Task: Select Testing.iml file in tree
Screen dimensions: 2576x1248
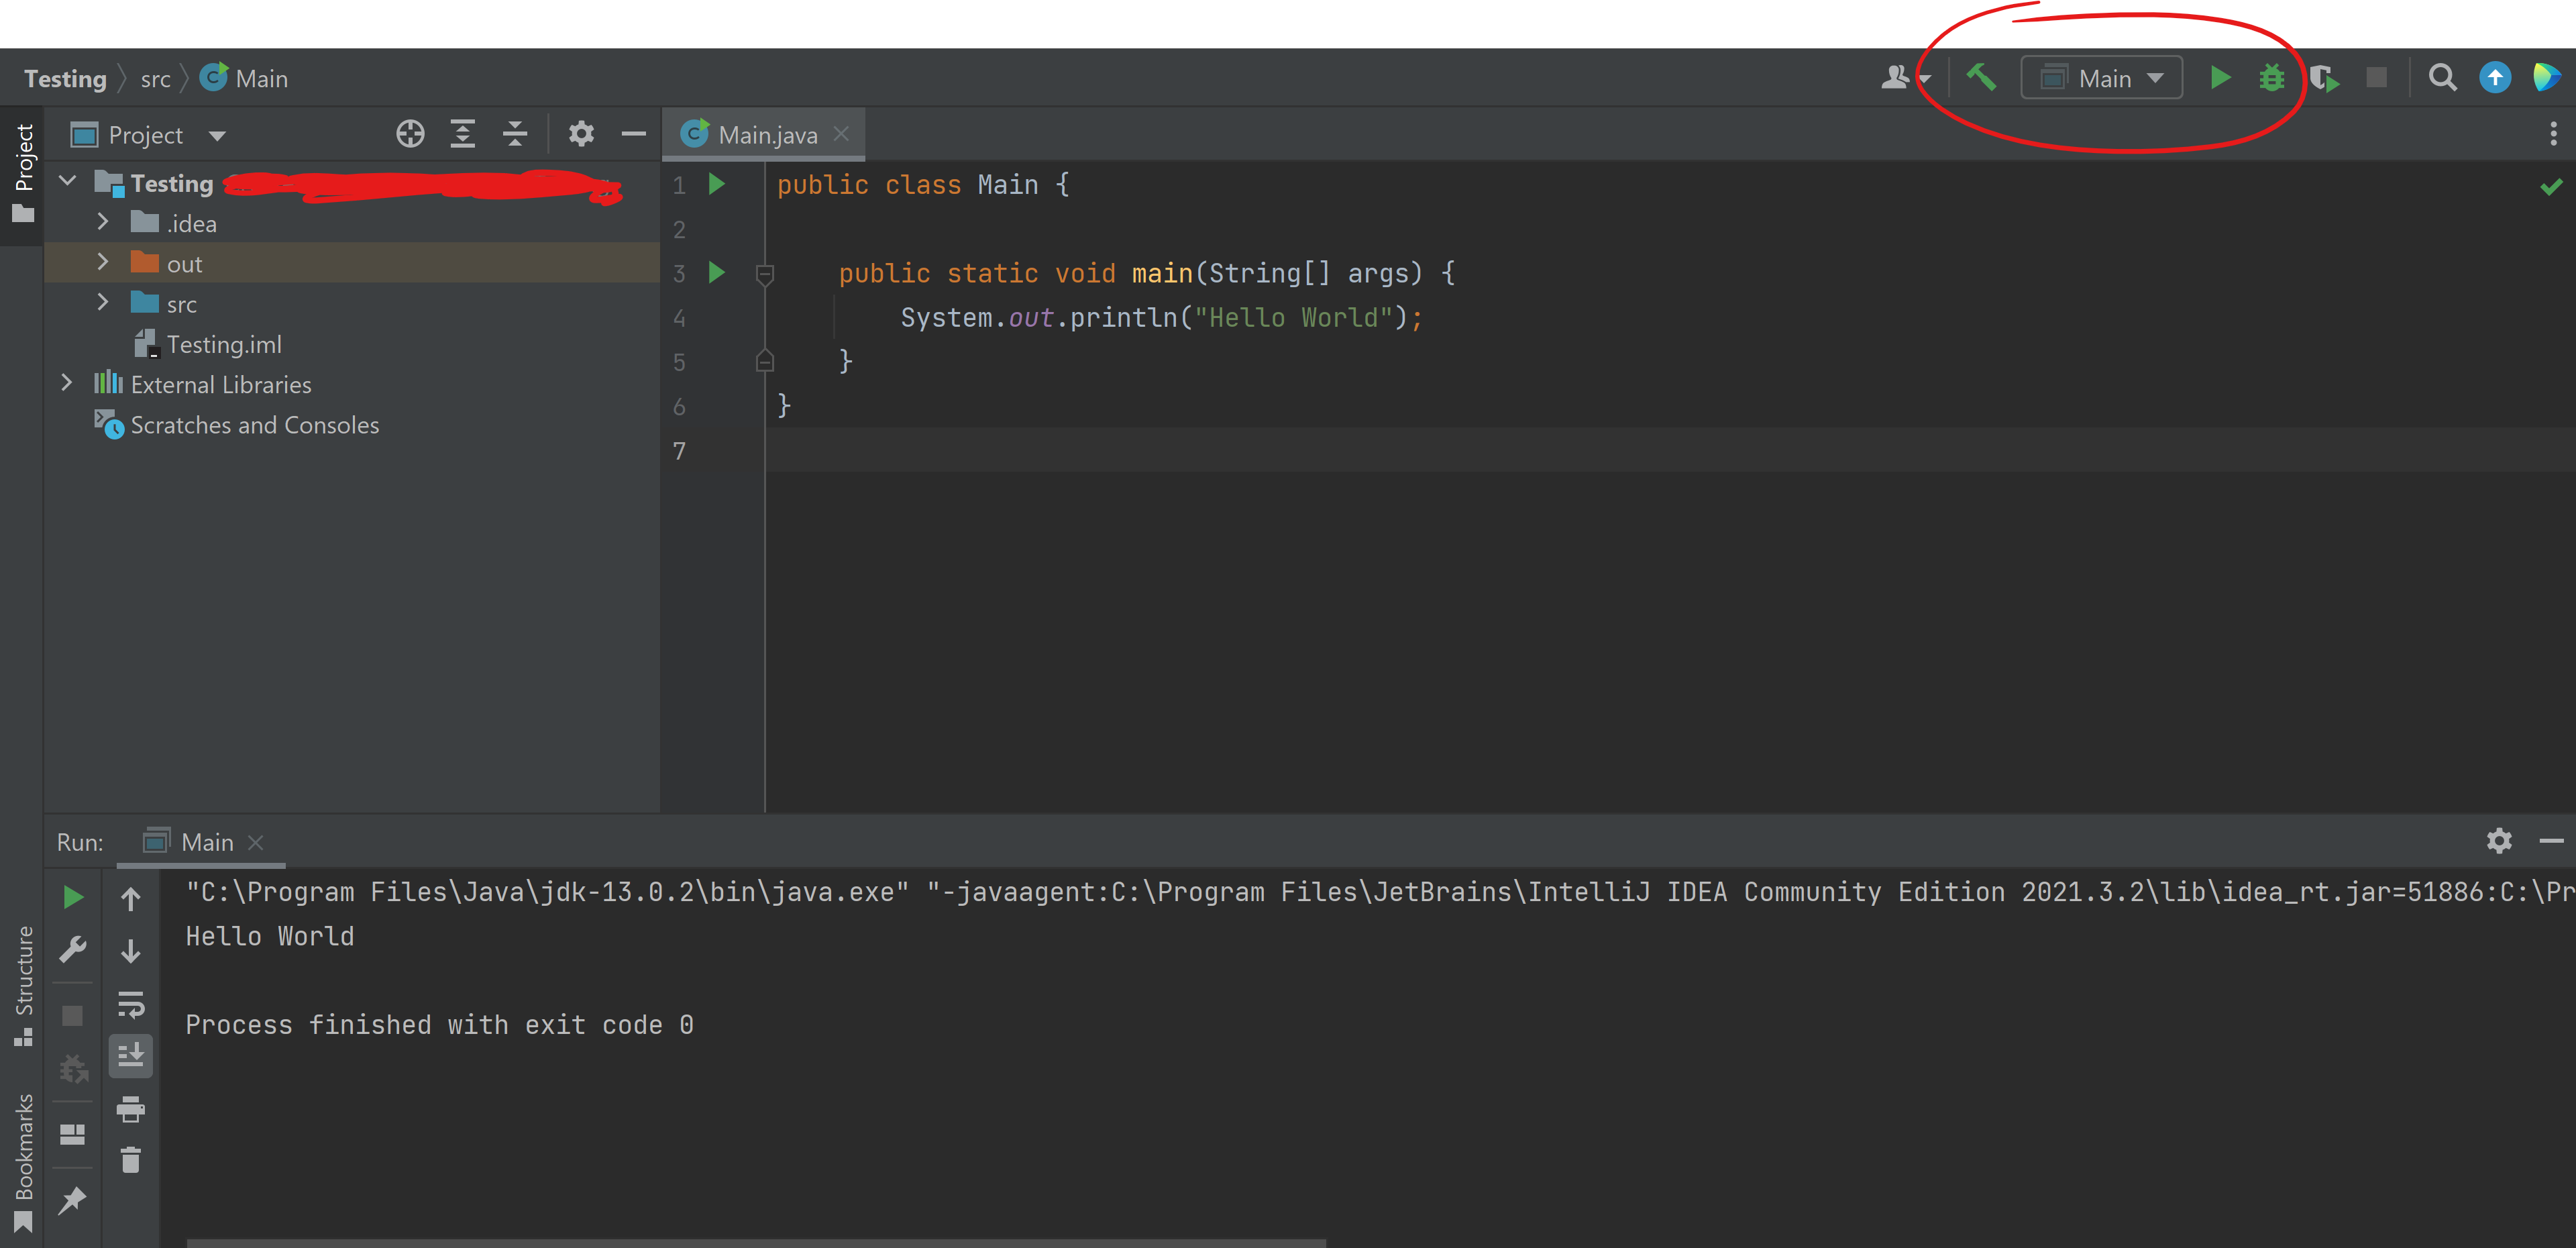Action: 208,344
